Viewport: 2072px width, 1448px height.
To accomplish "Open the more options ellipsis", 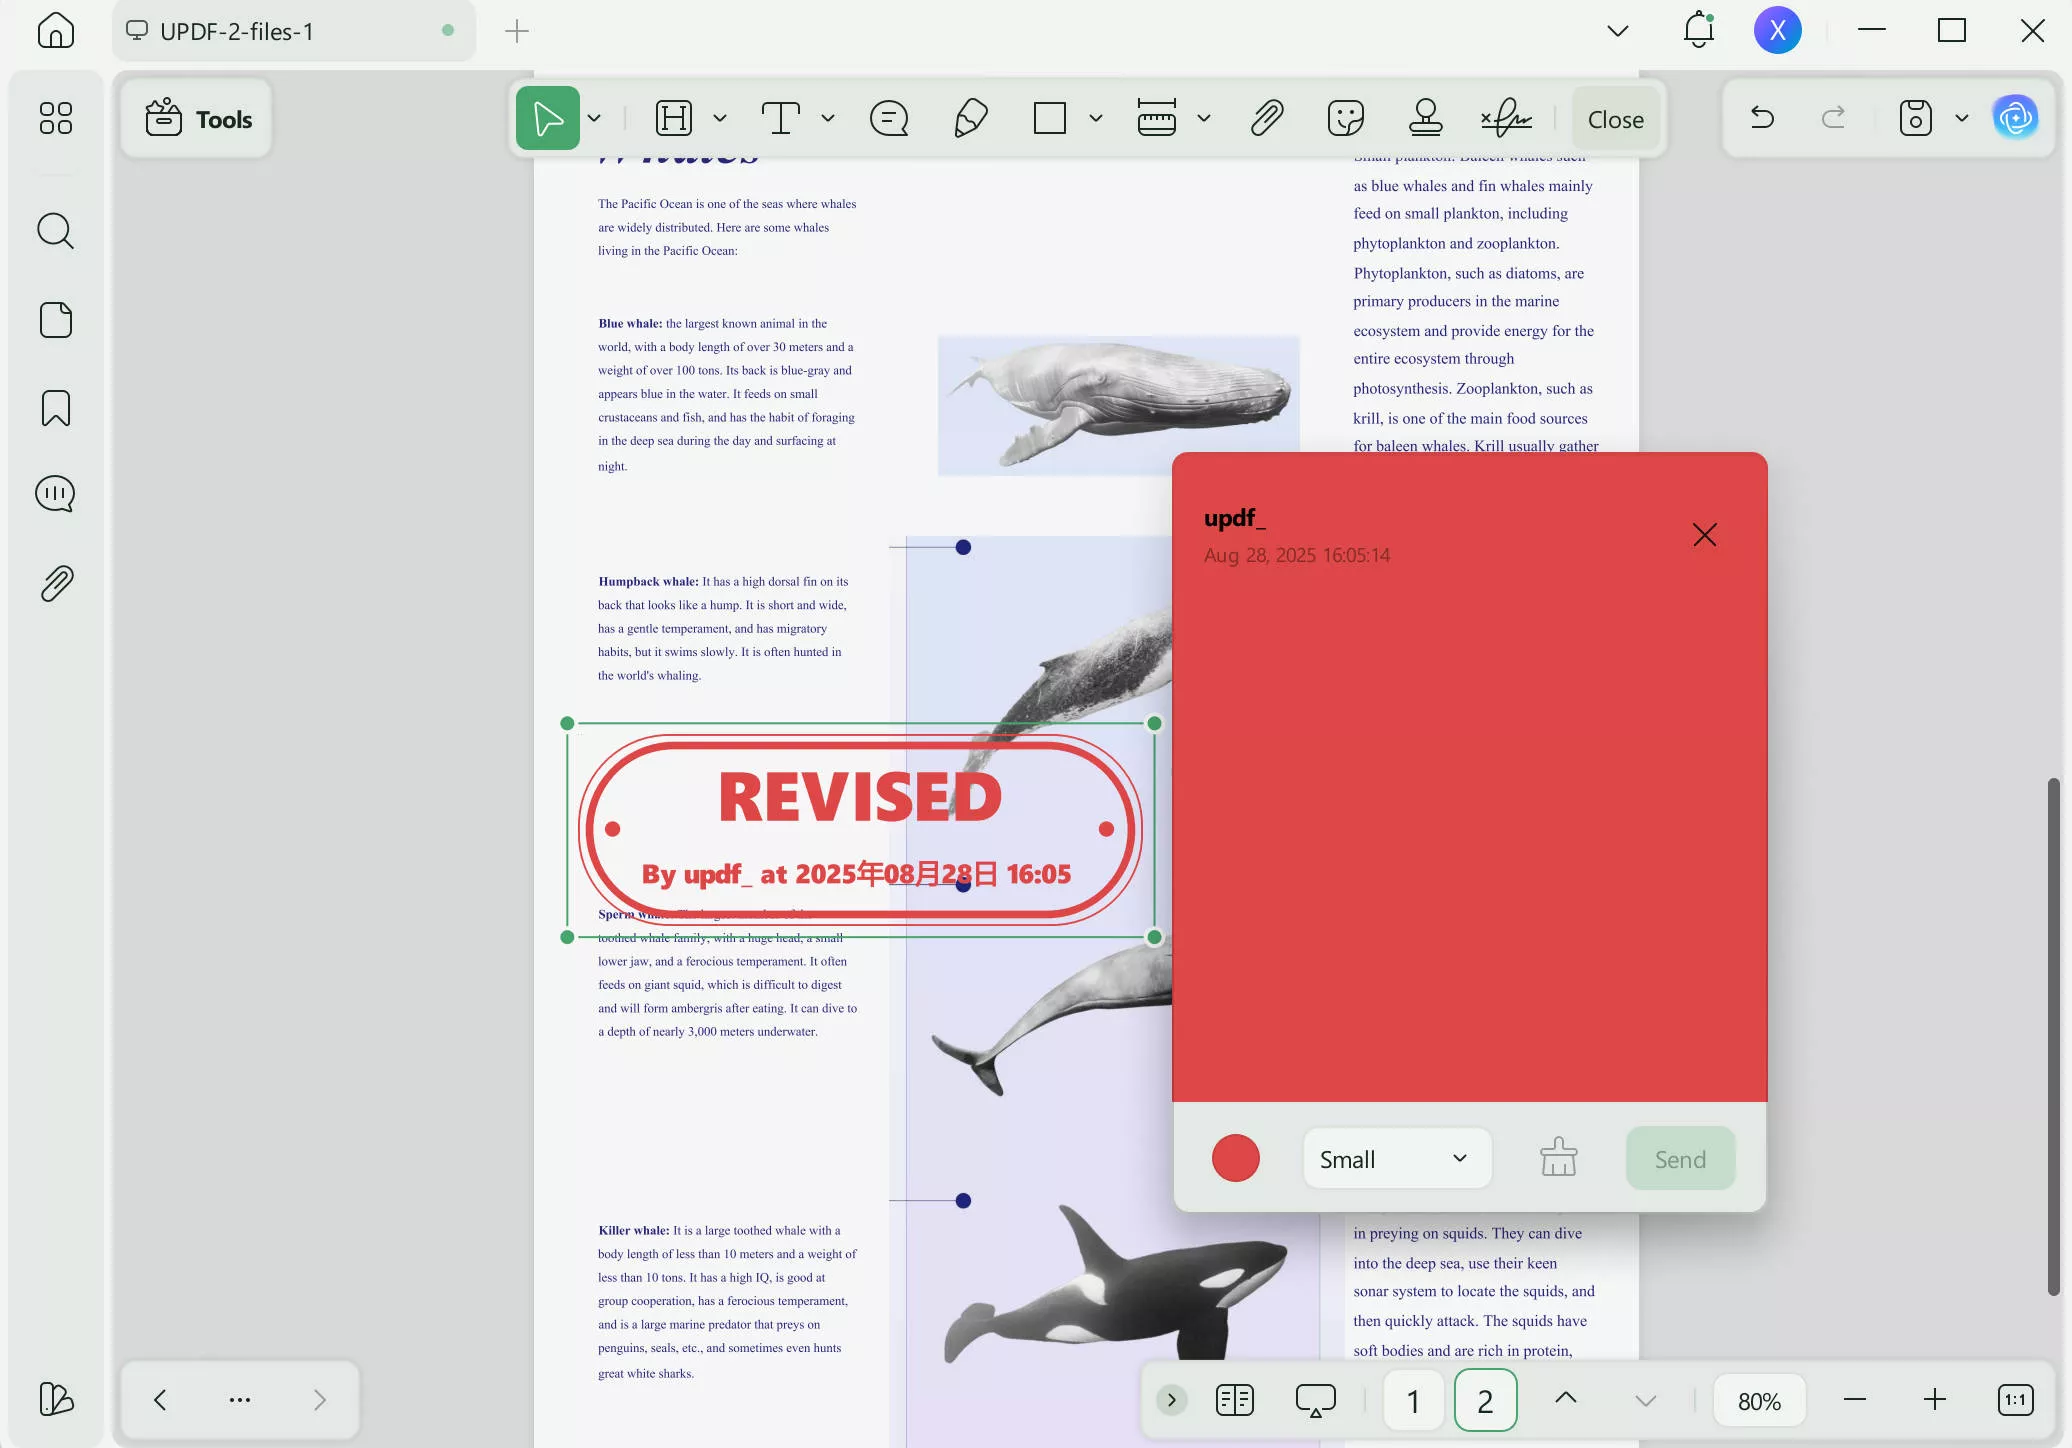I will point(240,1400).
